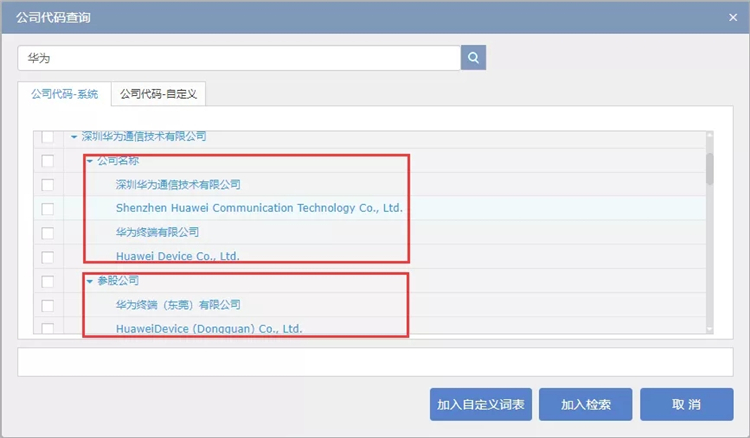Click the magnifier search icon button

pyautogui.click(x=473, y=57)
